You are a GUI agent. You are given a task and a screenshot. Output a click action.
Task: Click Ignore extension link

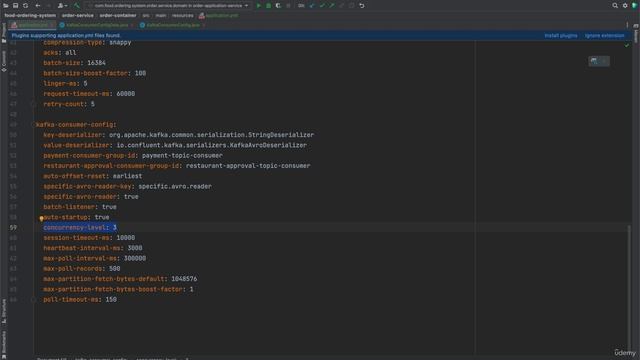pos(604,36)
